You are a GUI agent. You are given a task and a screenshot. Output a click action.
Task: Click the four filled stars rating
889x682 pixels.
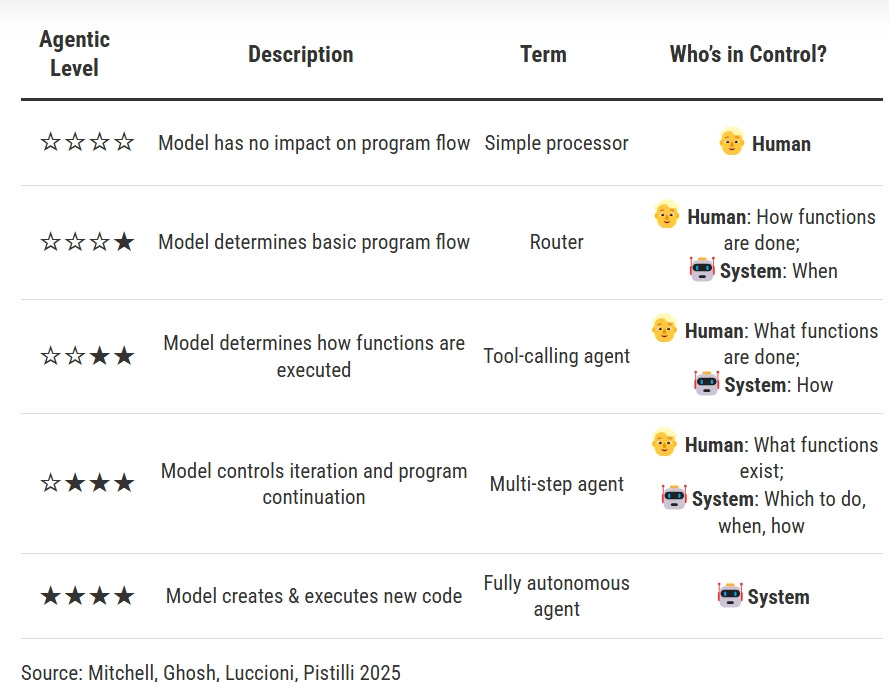(87, 596)
